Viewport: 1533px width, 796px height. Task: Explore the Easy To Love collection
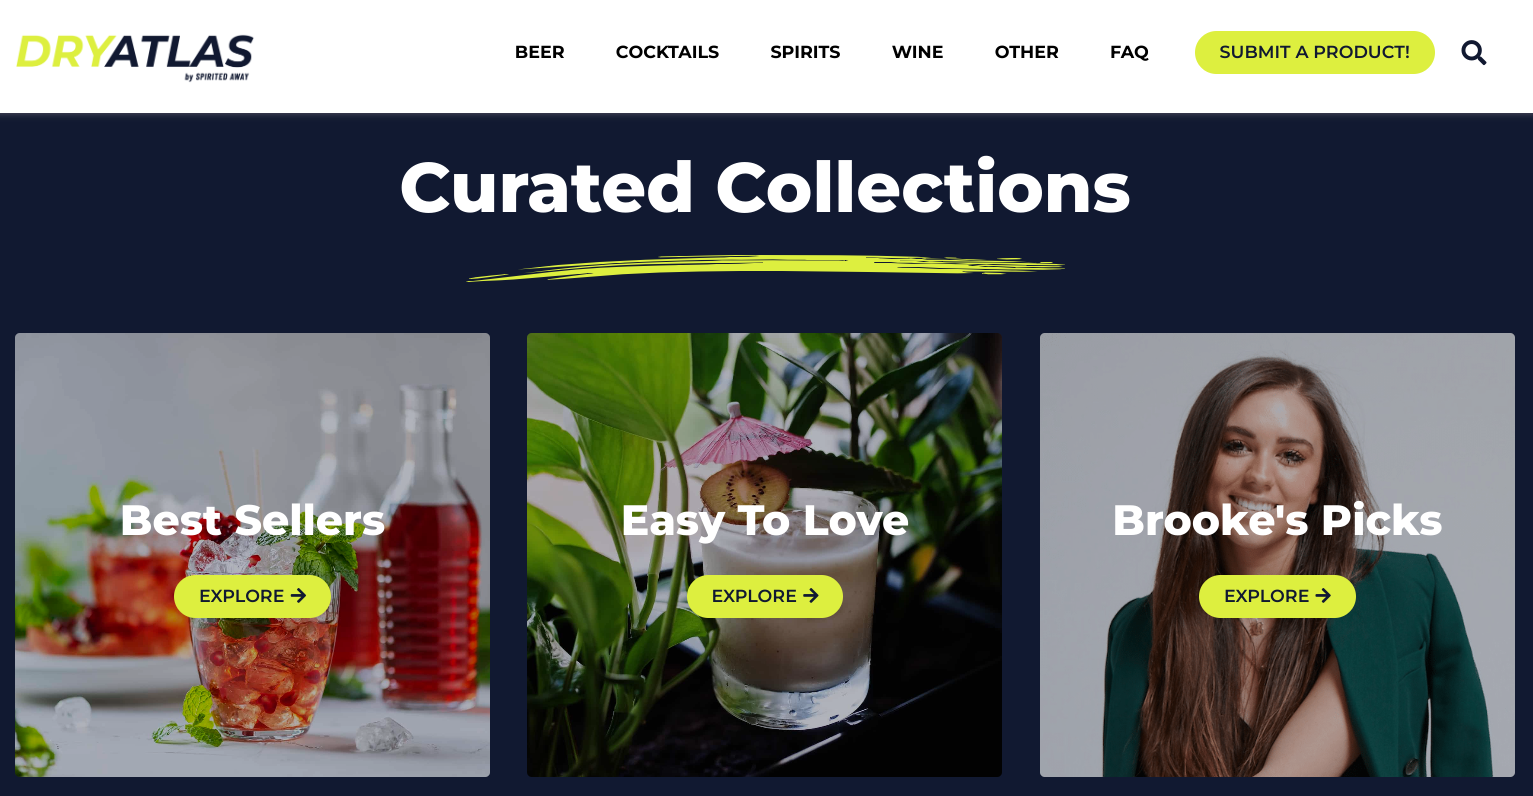tap(765, 596)
